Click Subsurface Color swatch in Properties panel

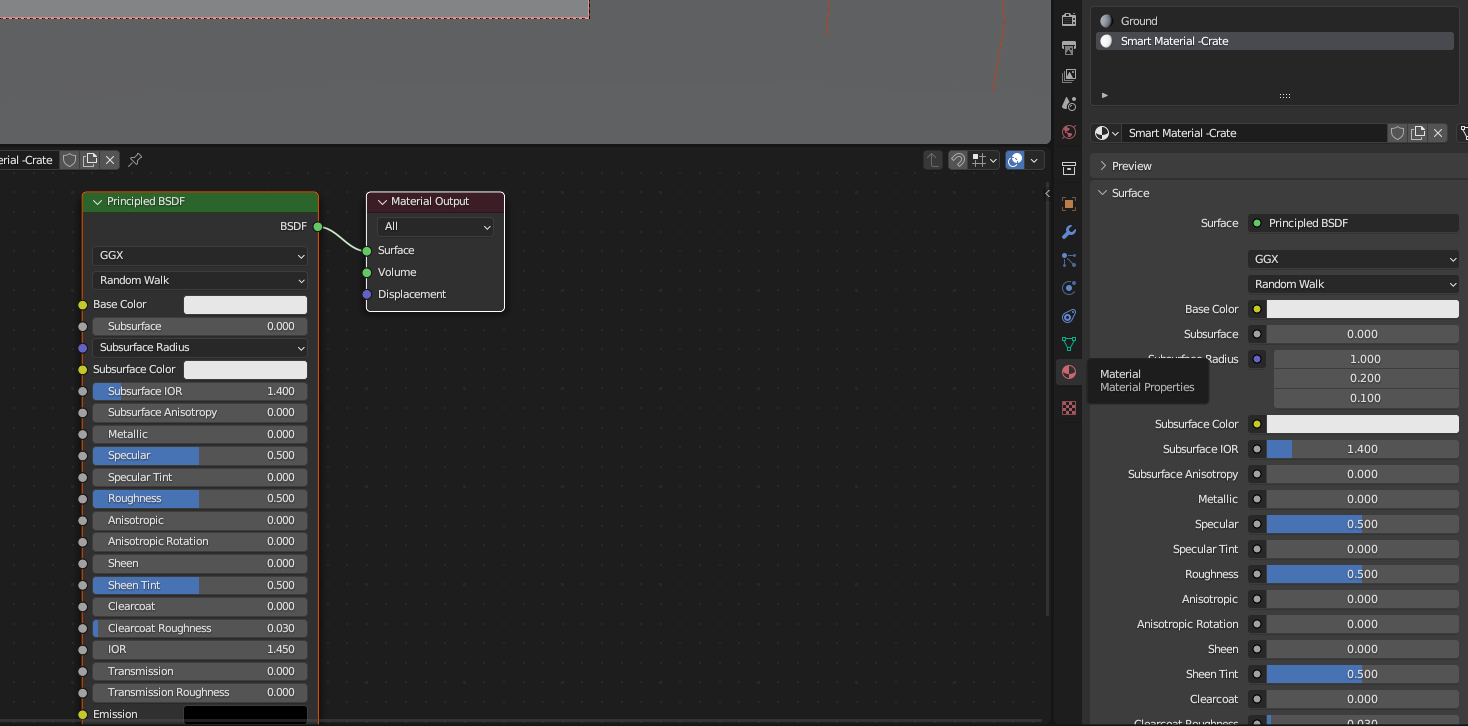click(x=1362, y=424)
